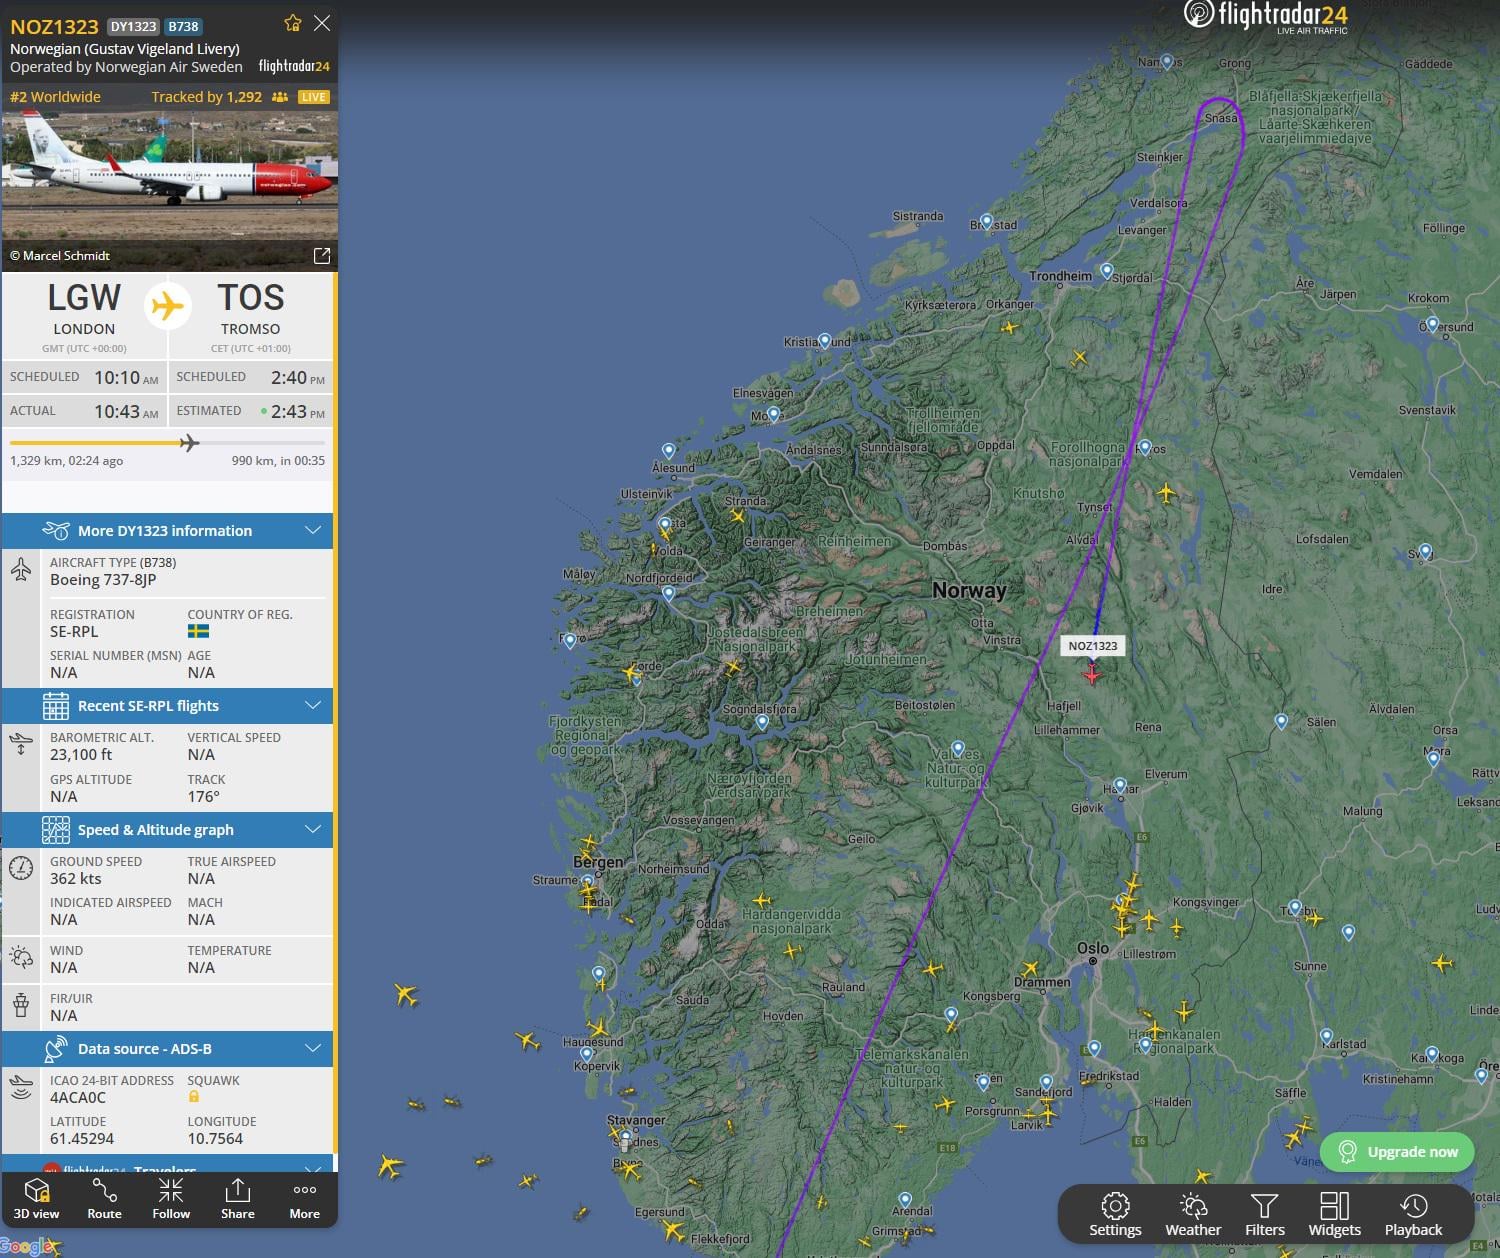Click the Røros airport pin

click(x=1145, y=447)
